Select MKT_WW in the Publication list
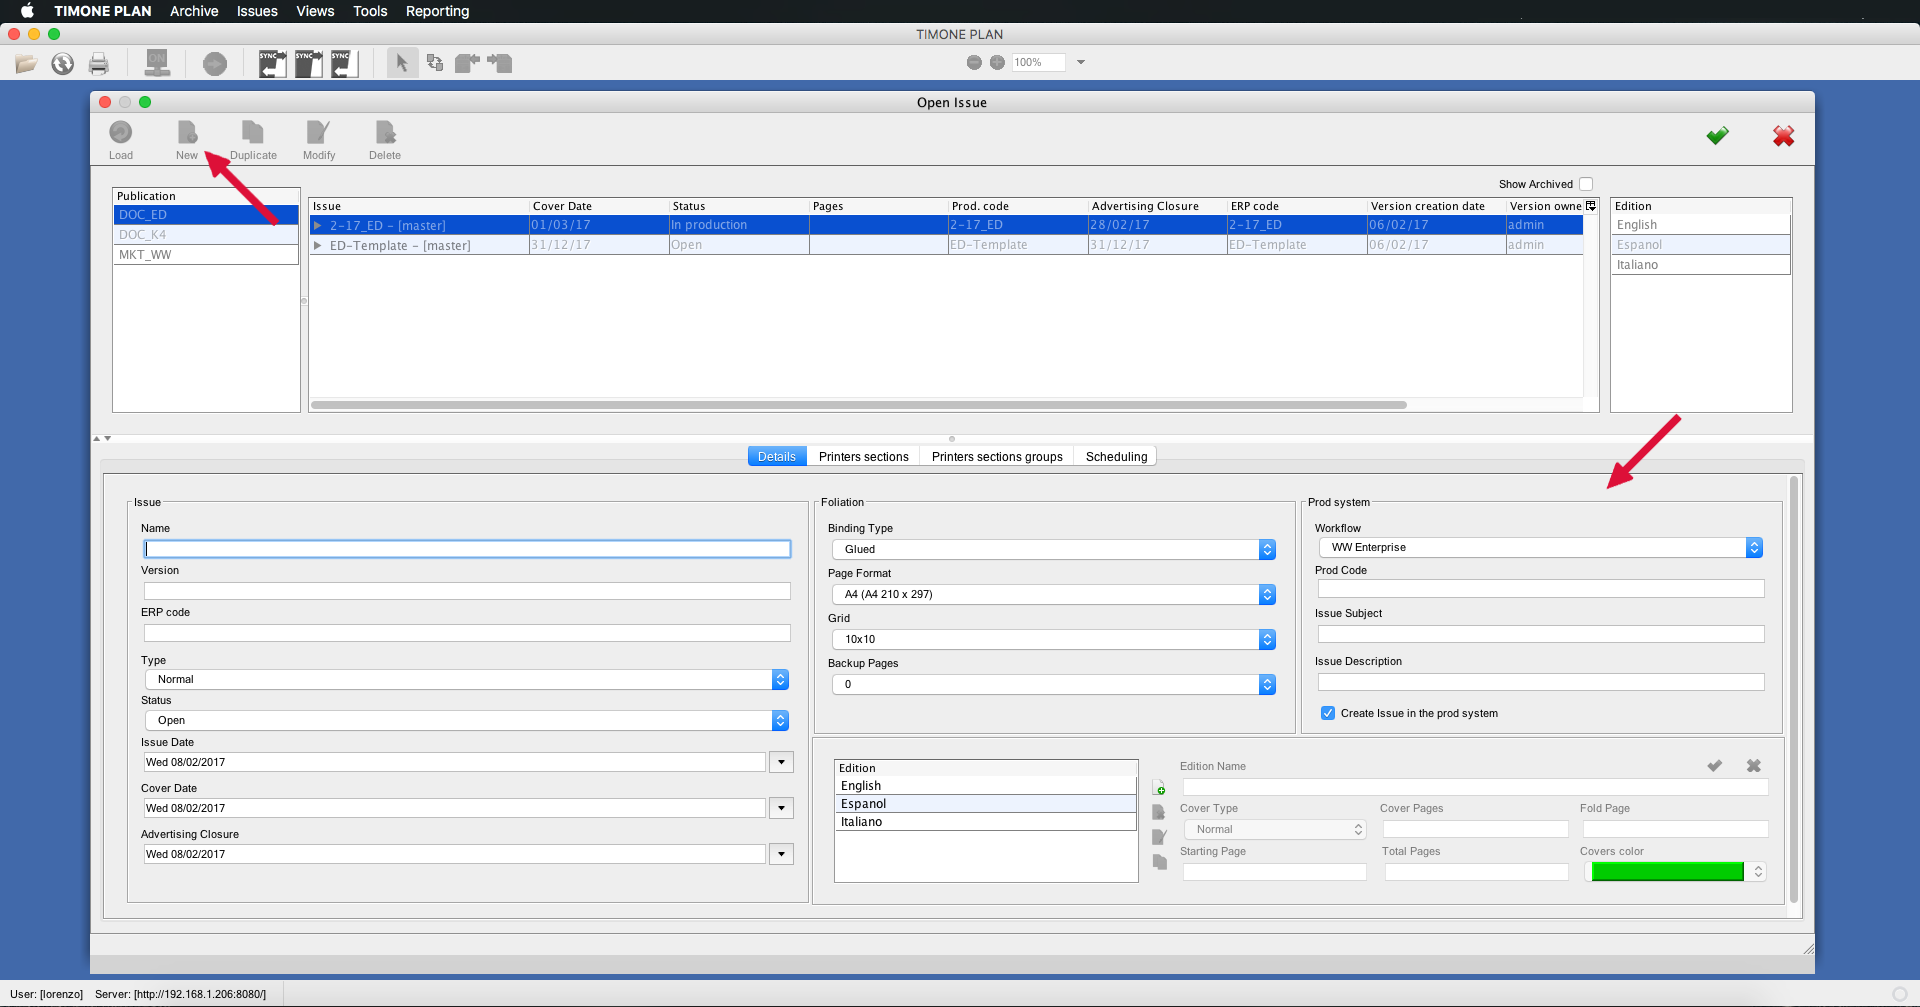1920x1007 pixels. (x=206, y=255)
